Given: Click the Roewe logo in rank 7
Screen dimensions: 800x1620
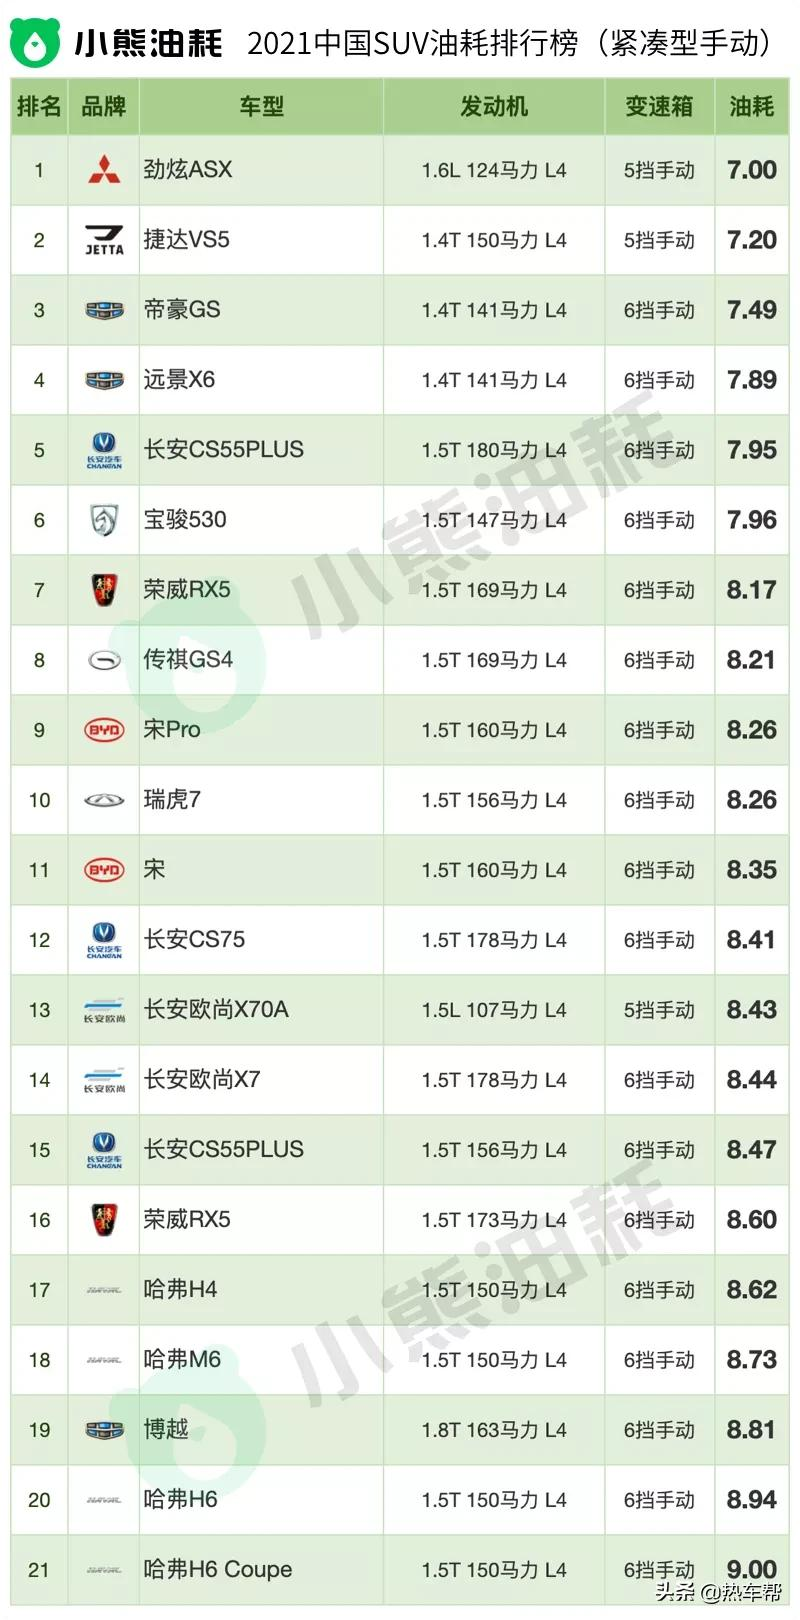Looking at the screenshot, I should click(104, 590).
